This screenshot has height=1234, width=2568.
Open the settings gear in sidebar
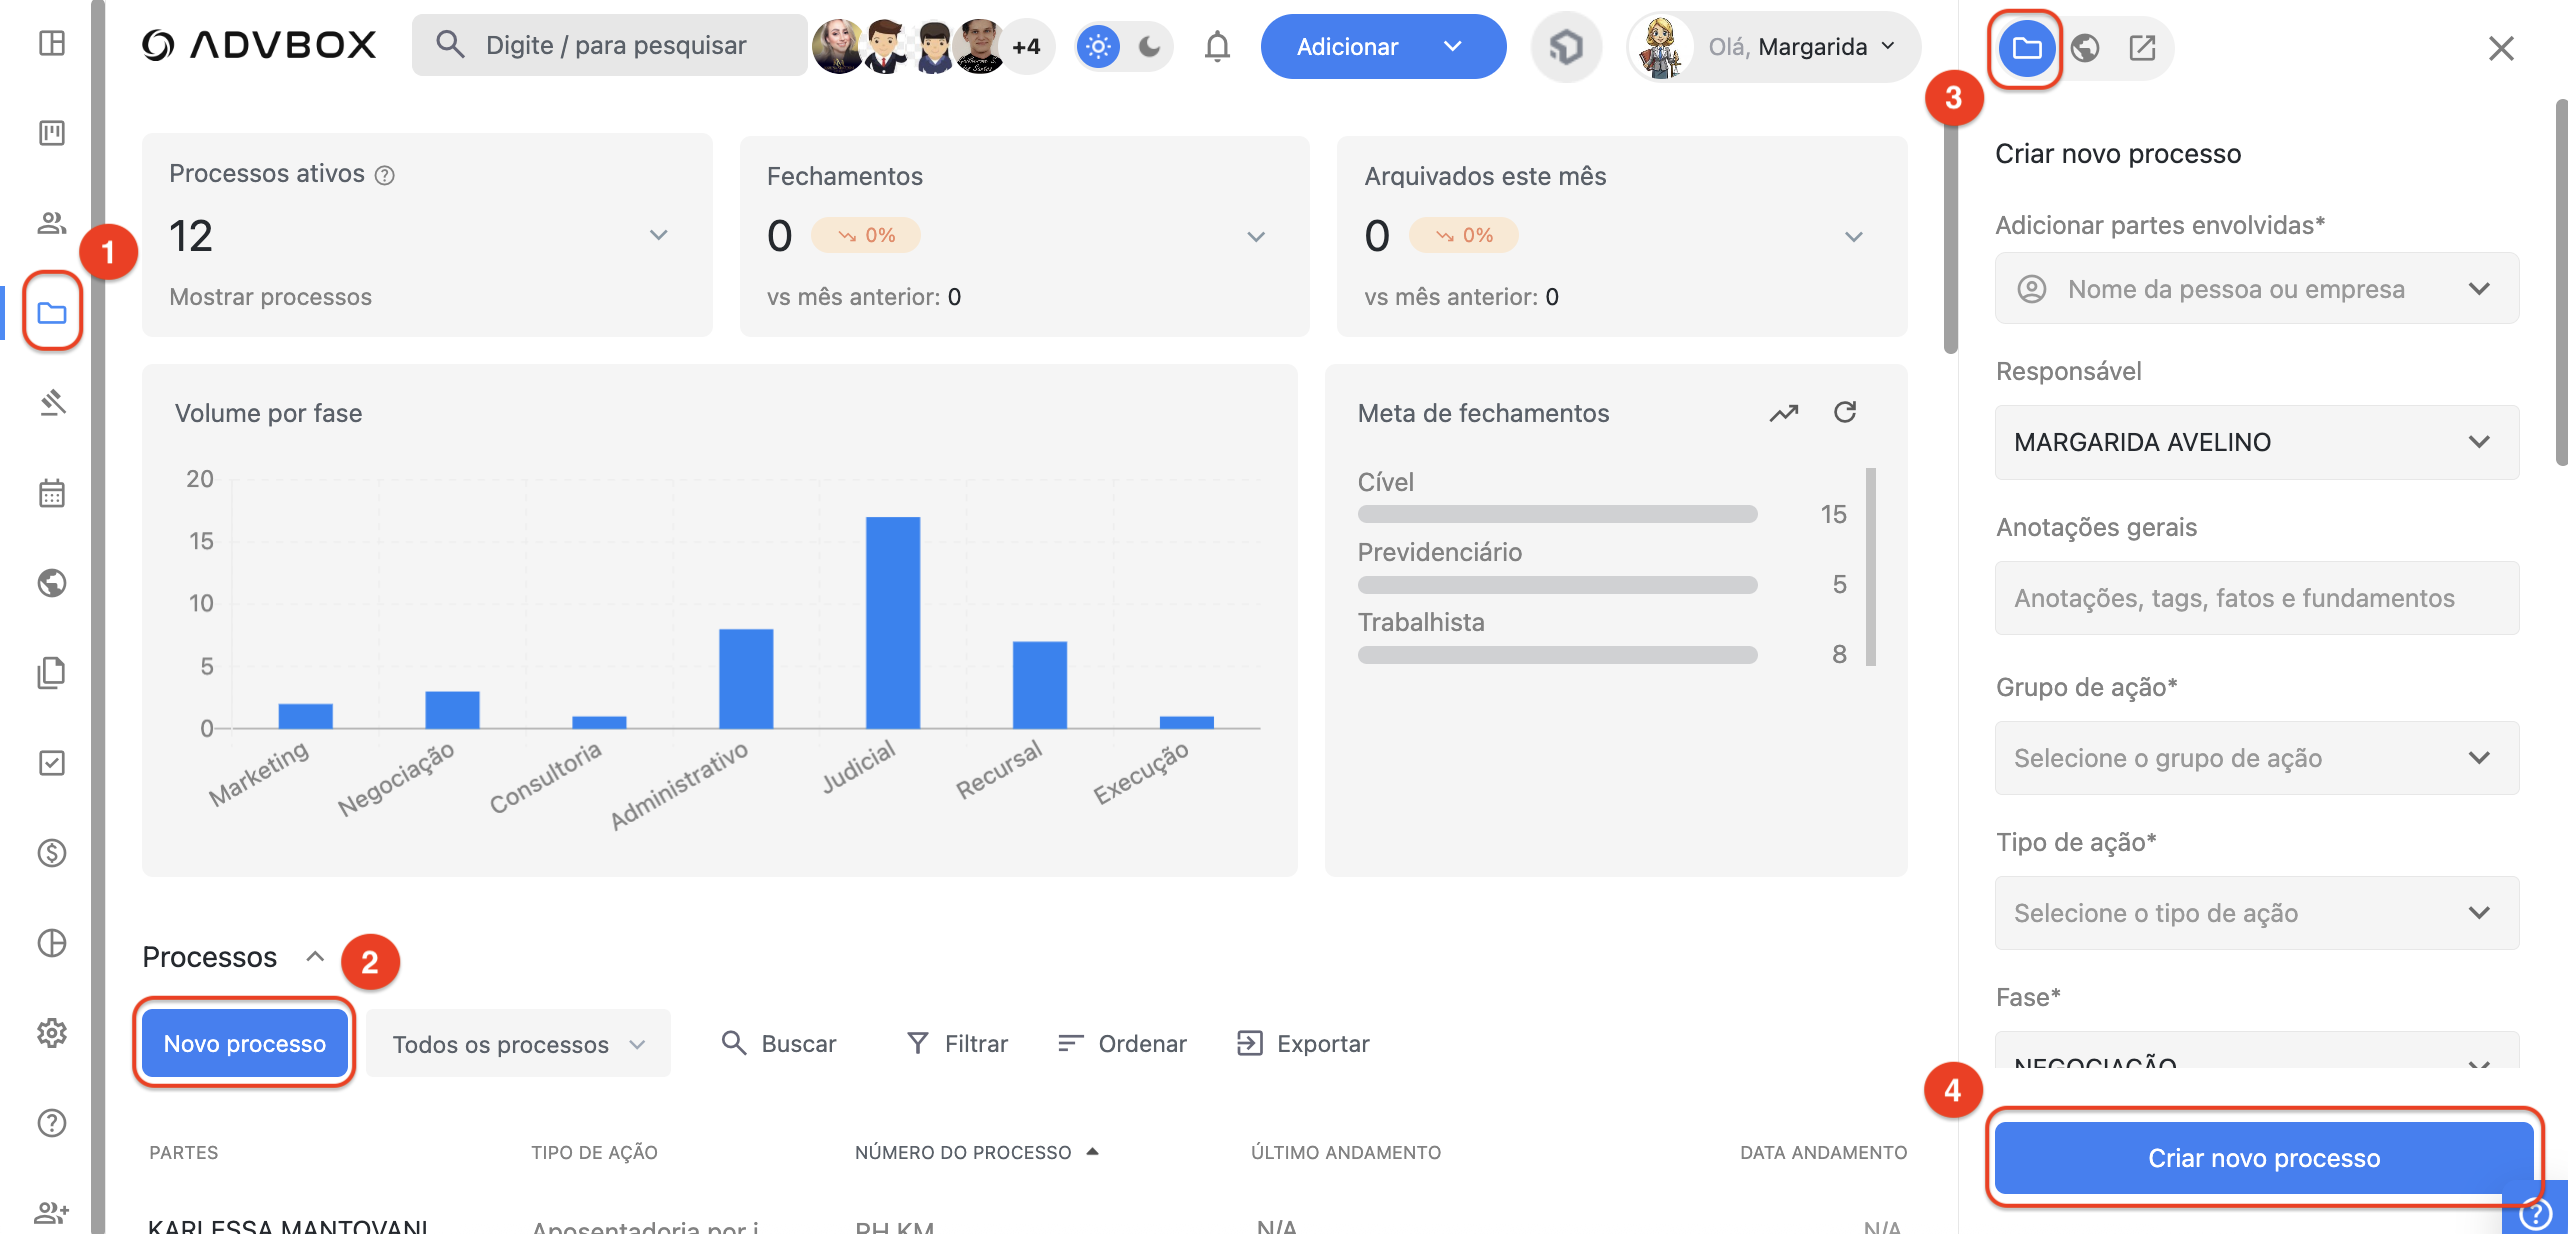tap(52, 1033)
